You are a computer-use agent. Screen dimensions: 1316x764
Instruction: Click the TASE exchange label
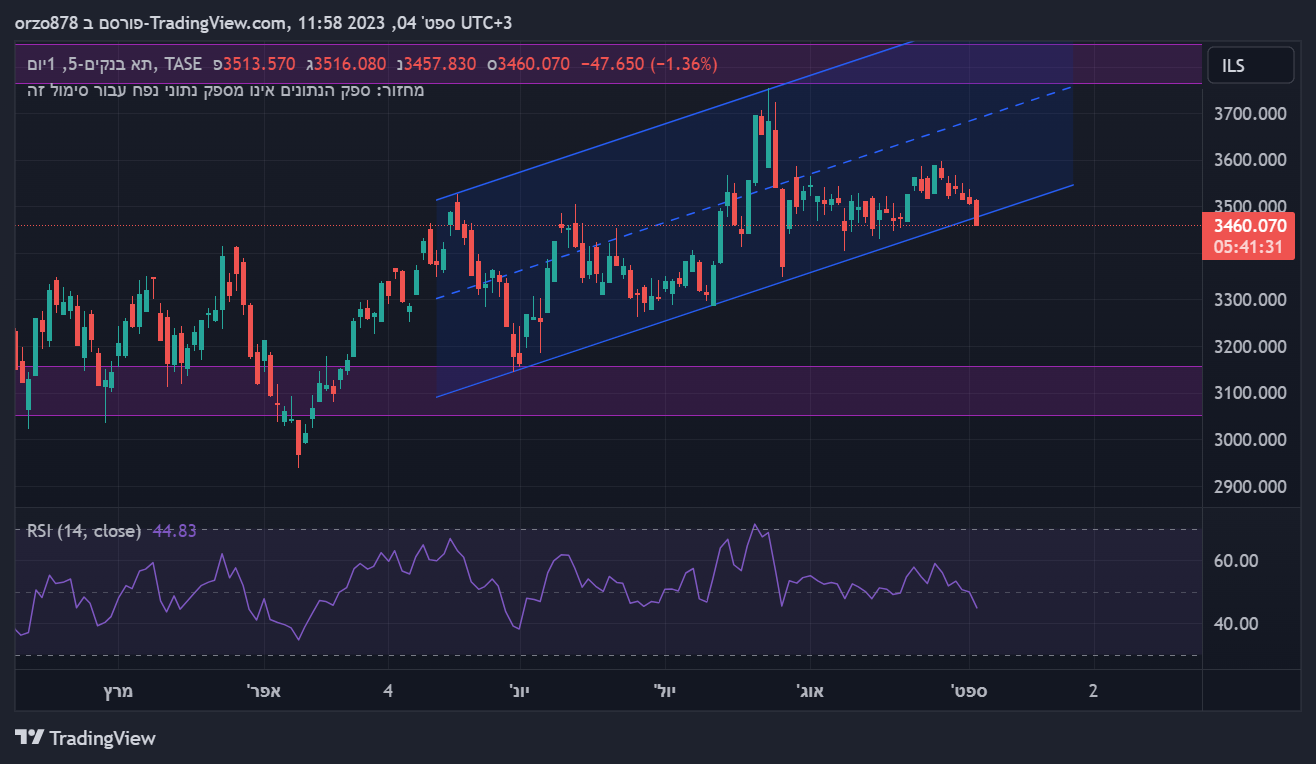185,64
